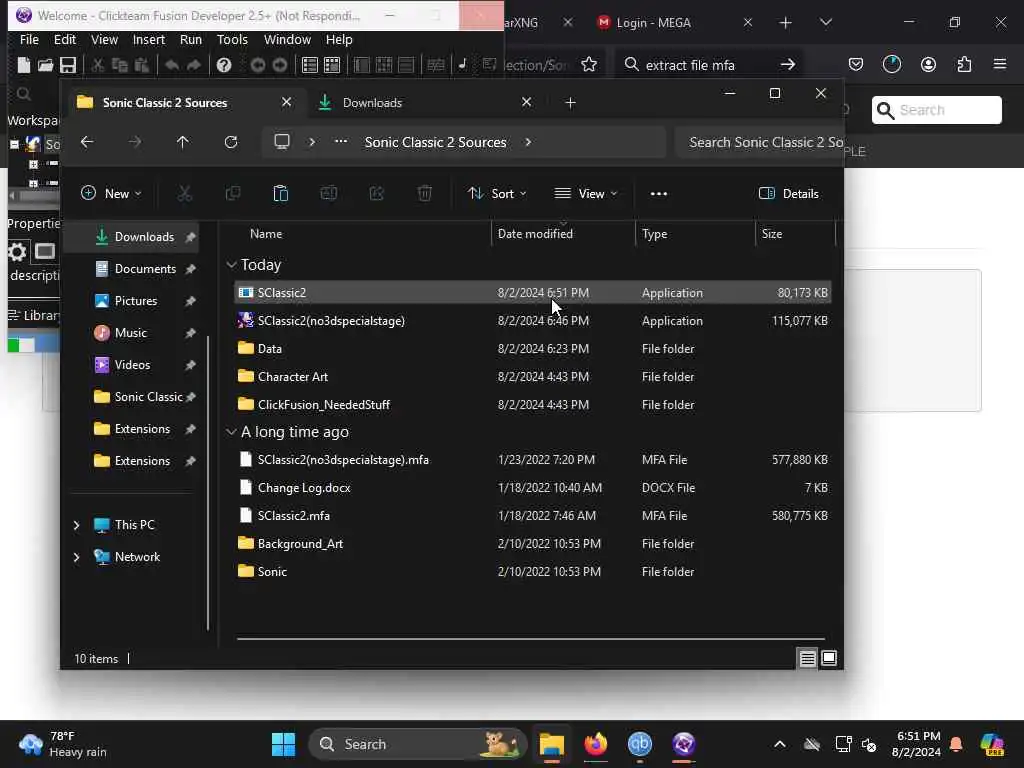
Task: Click the Copy icon in Explorer toolbar
Action: pyautogui.click(x=232, y=193)
